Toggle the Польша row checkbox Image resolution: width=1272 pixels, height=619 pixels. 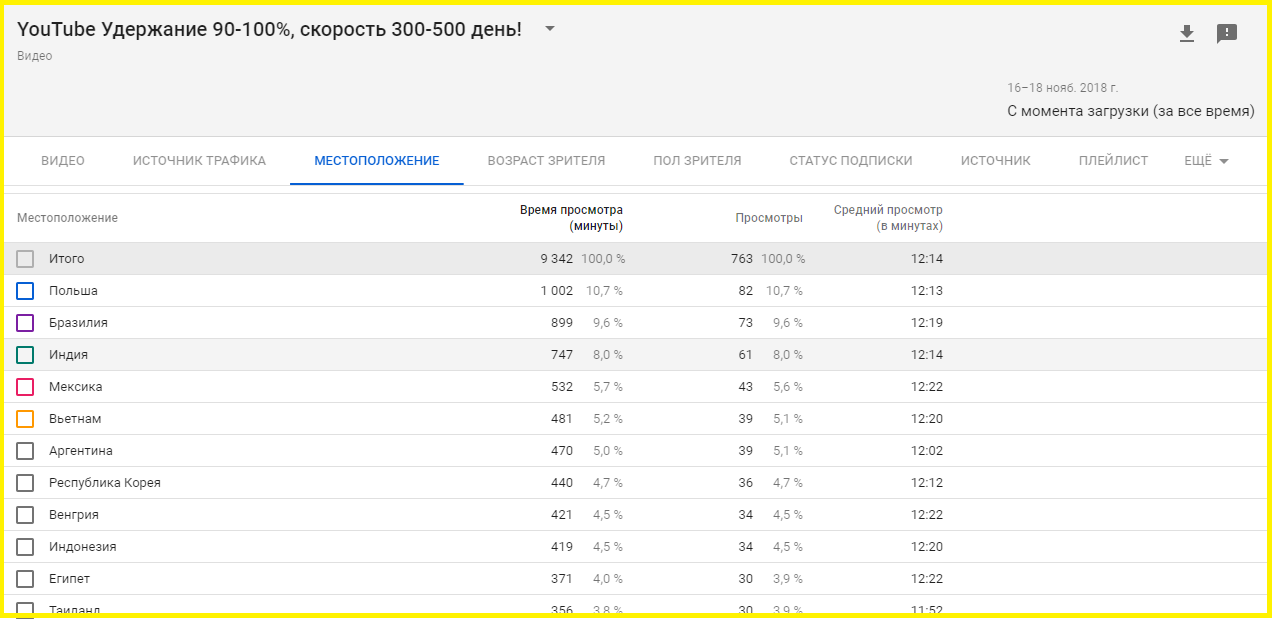pyautogui.click(x=25, y=291)
